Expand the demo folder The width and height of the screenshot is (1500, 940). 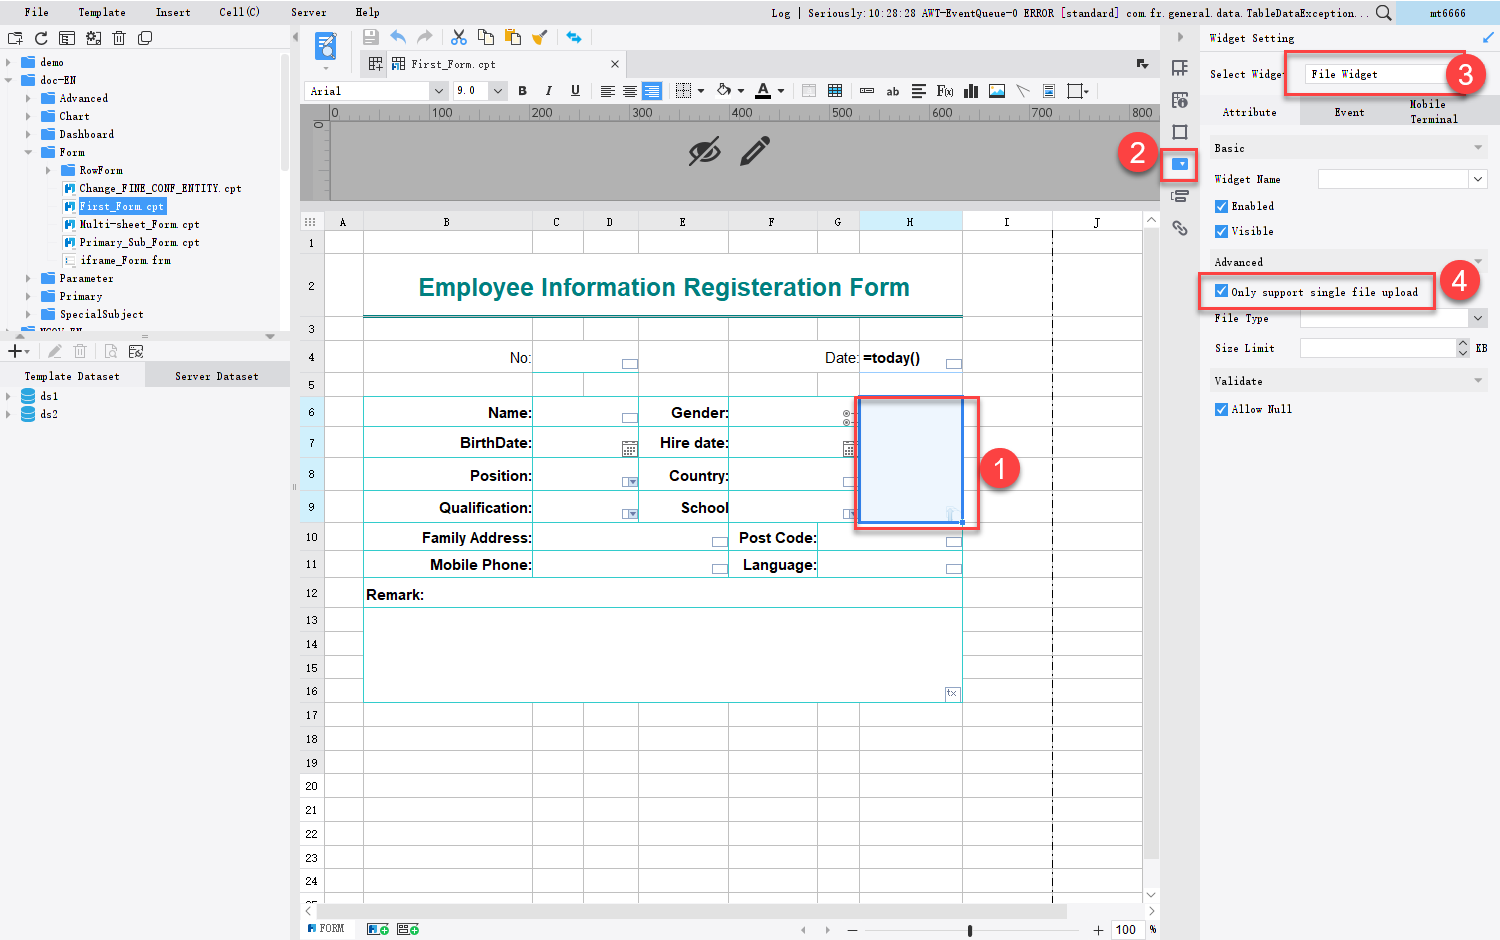click(x=9, y=62)
